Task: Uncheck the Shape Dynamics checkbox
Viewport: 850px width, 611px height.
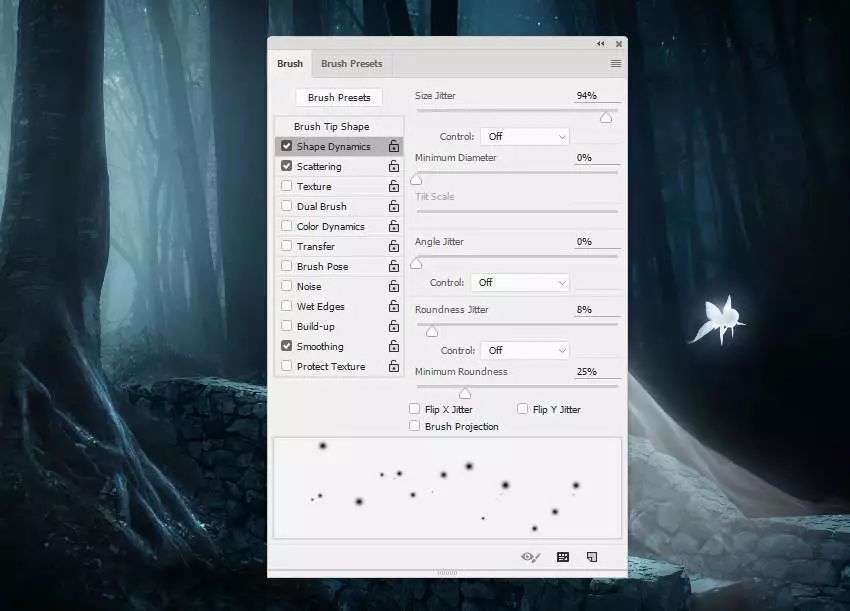Action: click(x=287, y=146)
